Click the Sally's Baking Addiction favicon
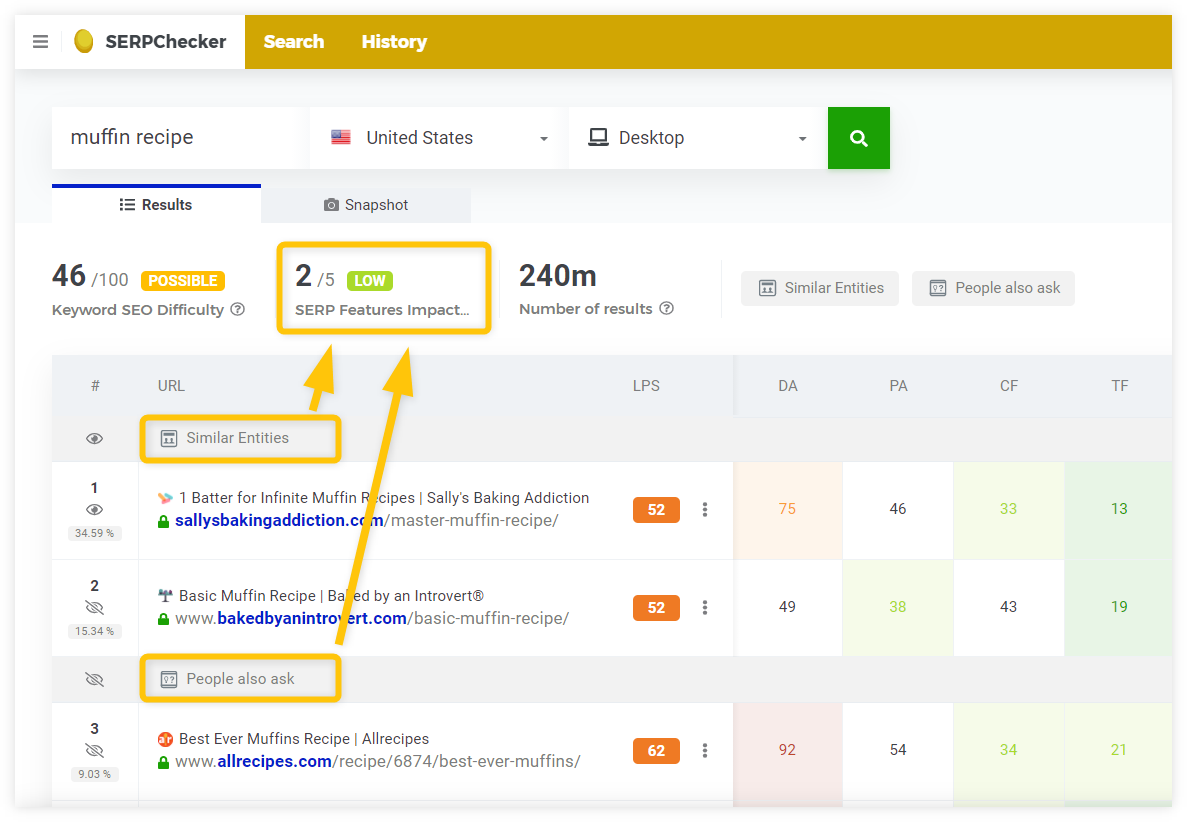This screenshot has width=1187, height=822. (165, 498)
